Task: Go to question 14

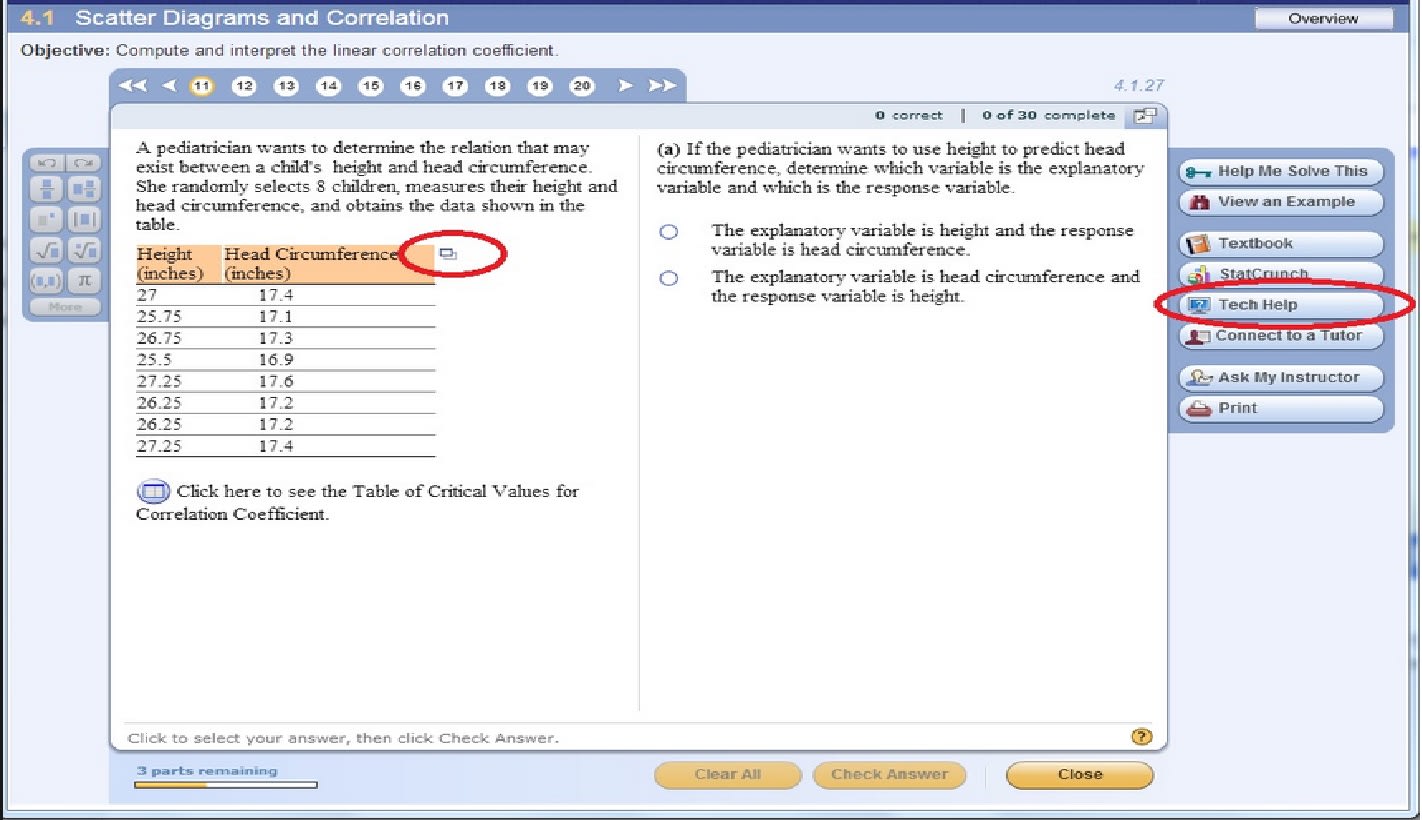Action: pyautogui.click(x=329, y=86)
